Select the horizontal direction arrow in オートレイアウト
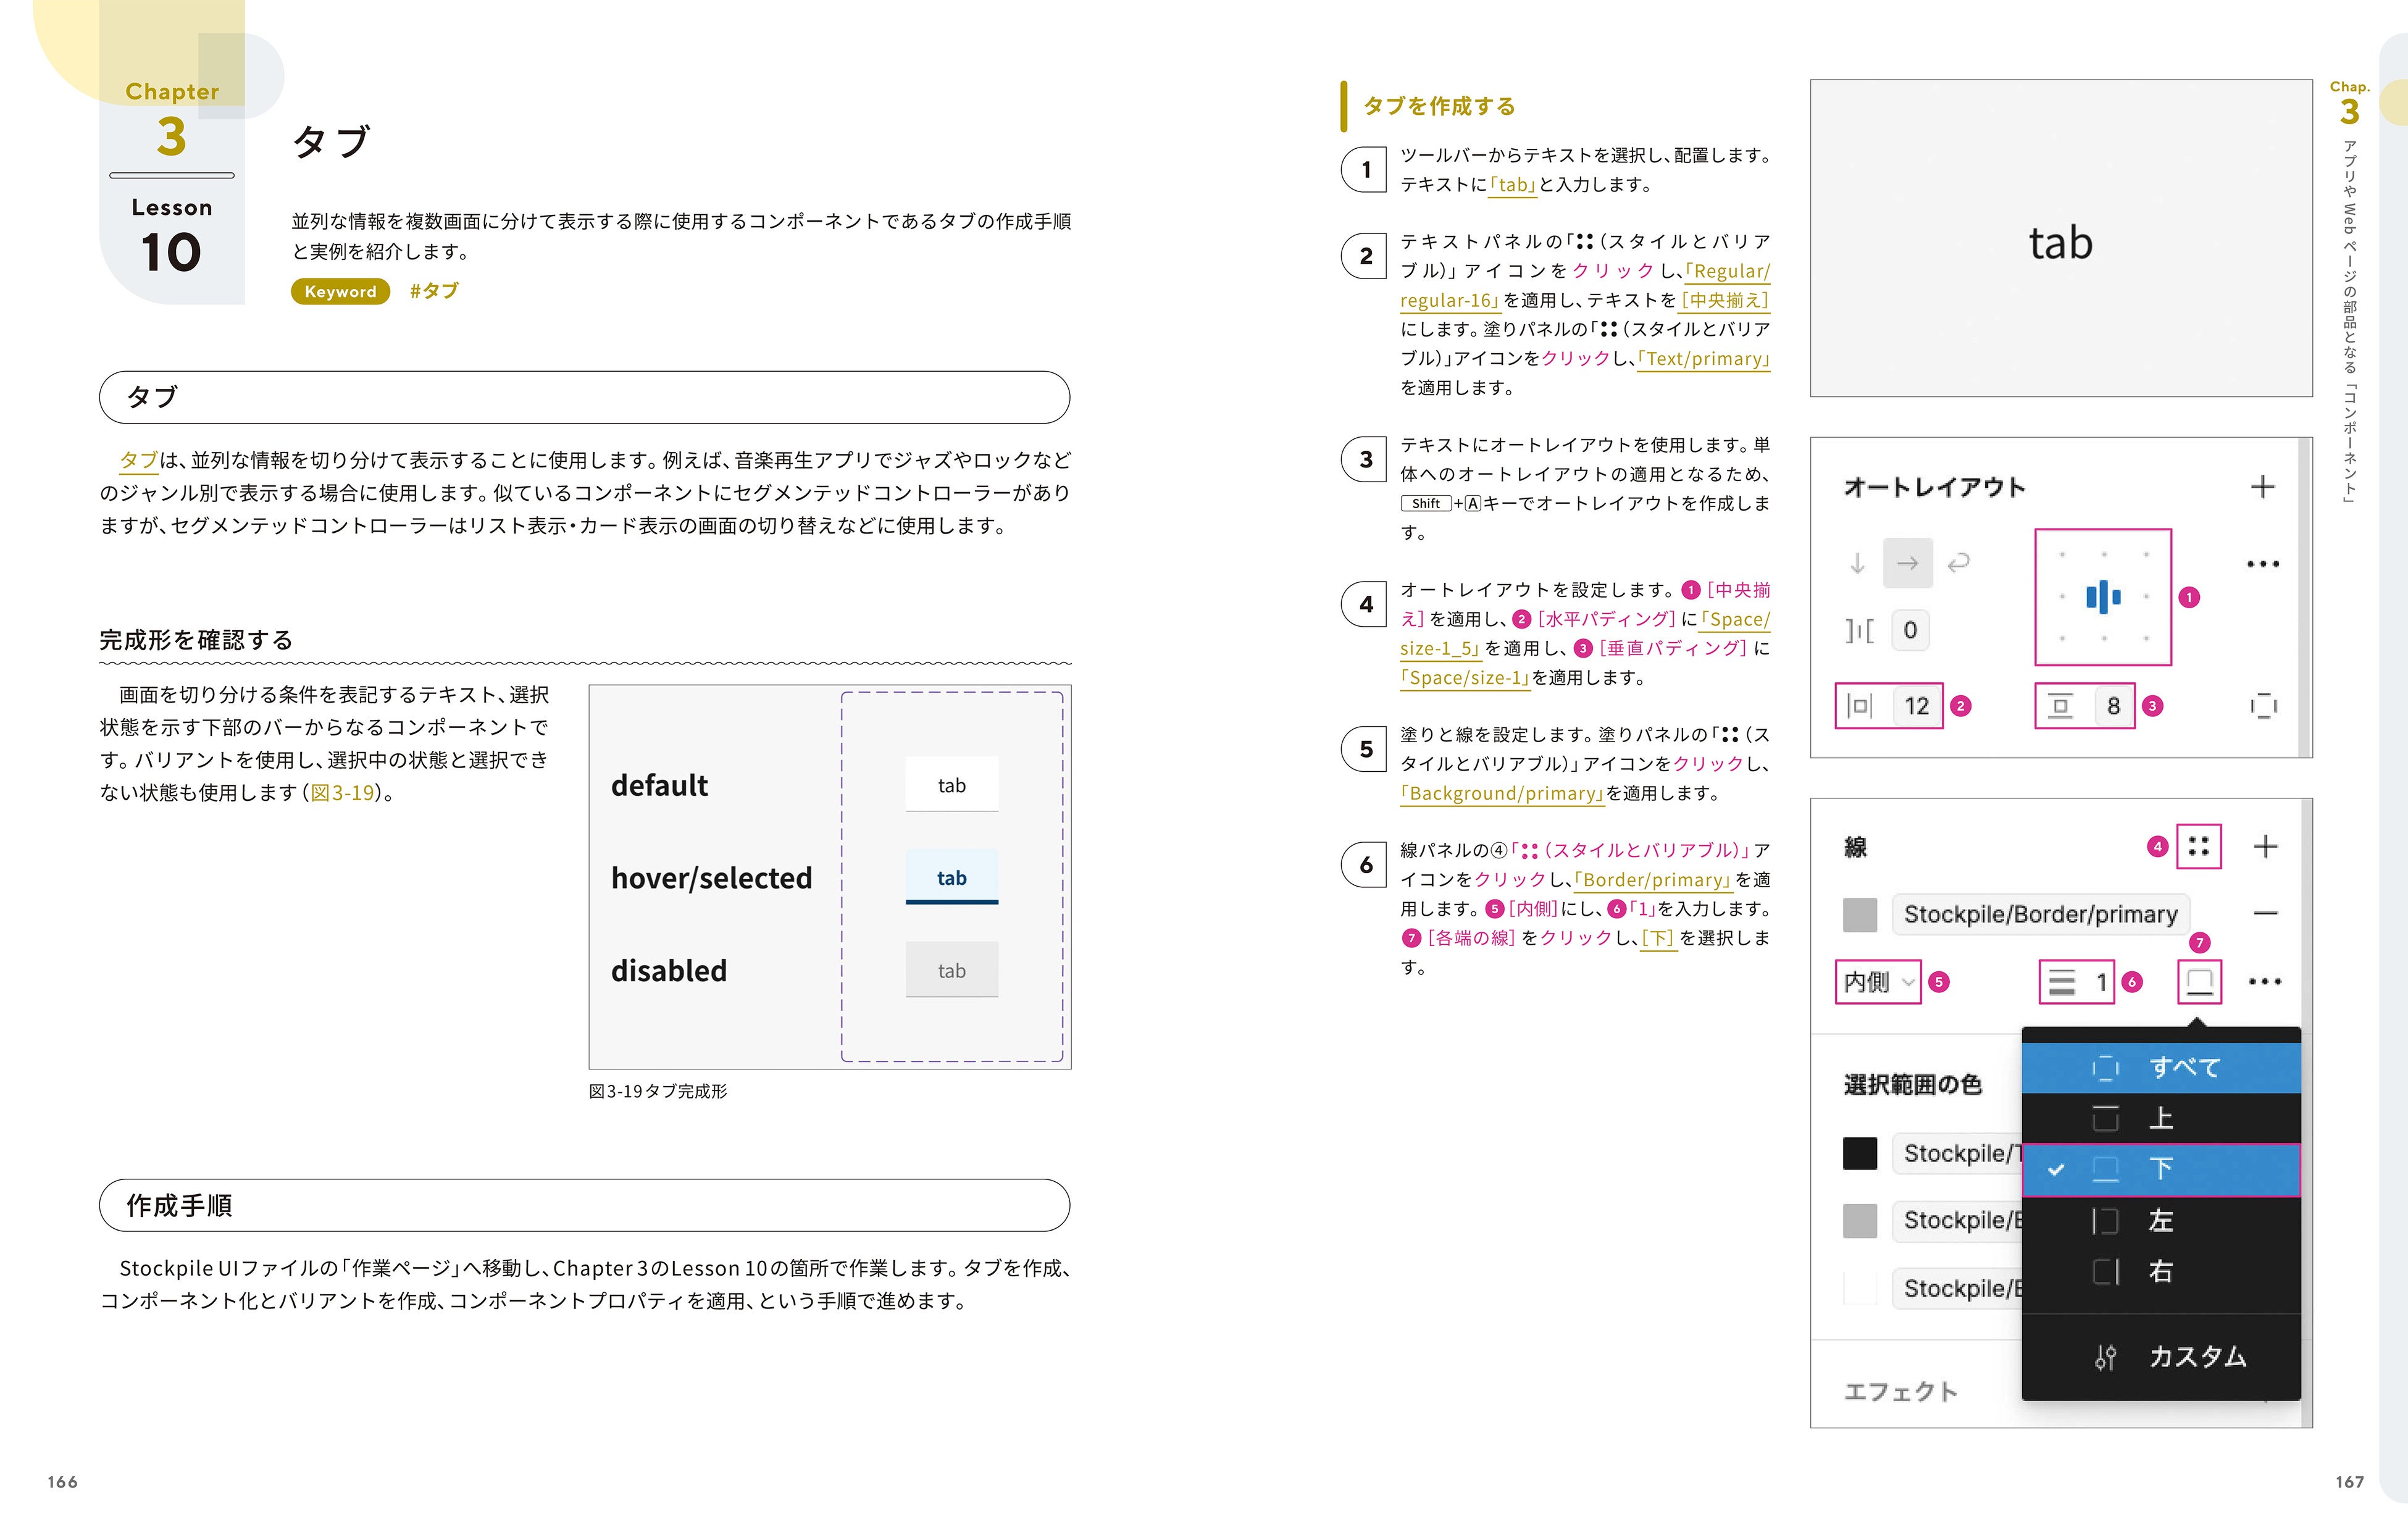Viewport: 2408px width, 1535px height. tap(1908, 563)
